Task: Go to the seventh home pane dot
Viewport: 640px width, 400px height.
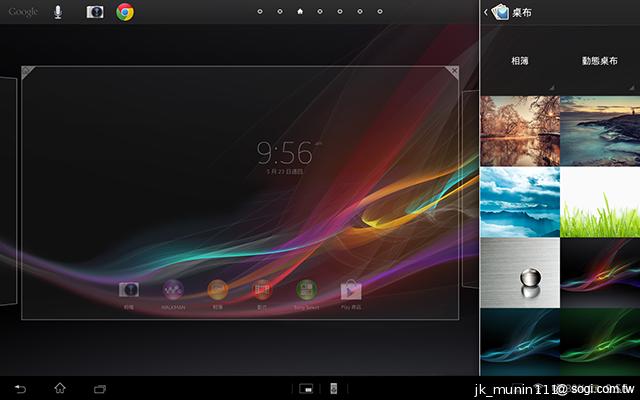Action: point(380,11)
